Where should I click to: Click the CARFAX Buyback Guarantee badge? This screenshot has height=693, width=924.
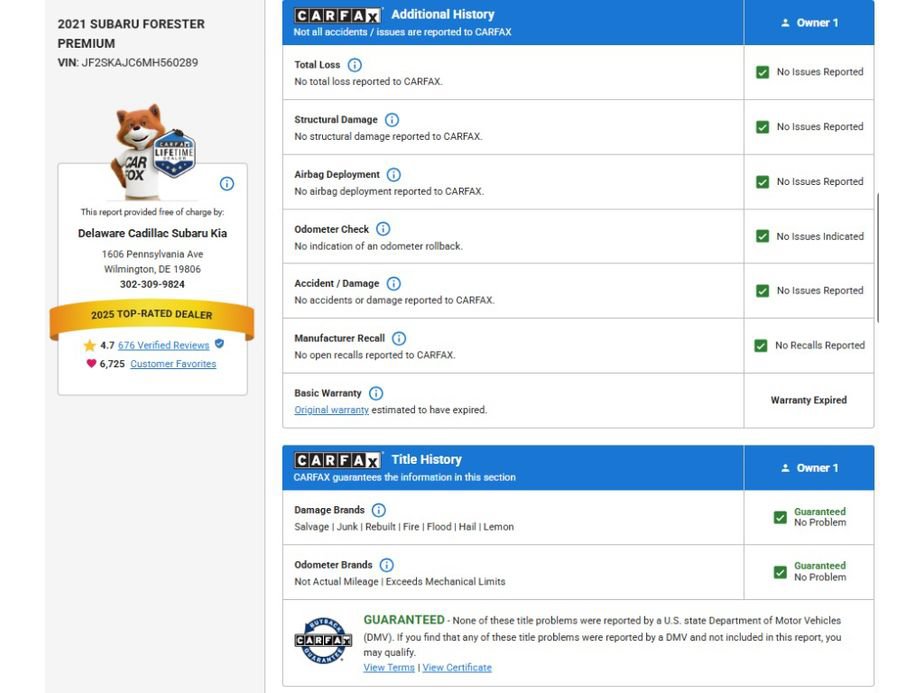click(323, 640)
